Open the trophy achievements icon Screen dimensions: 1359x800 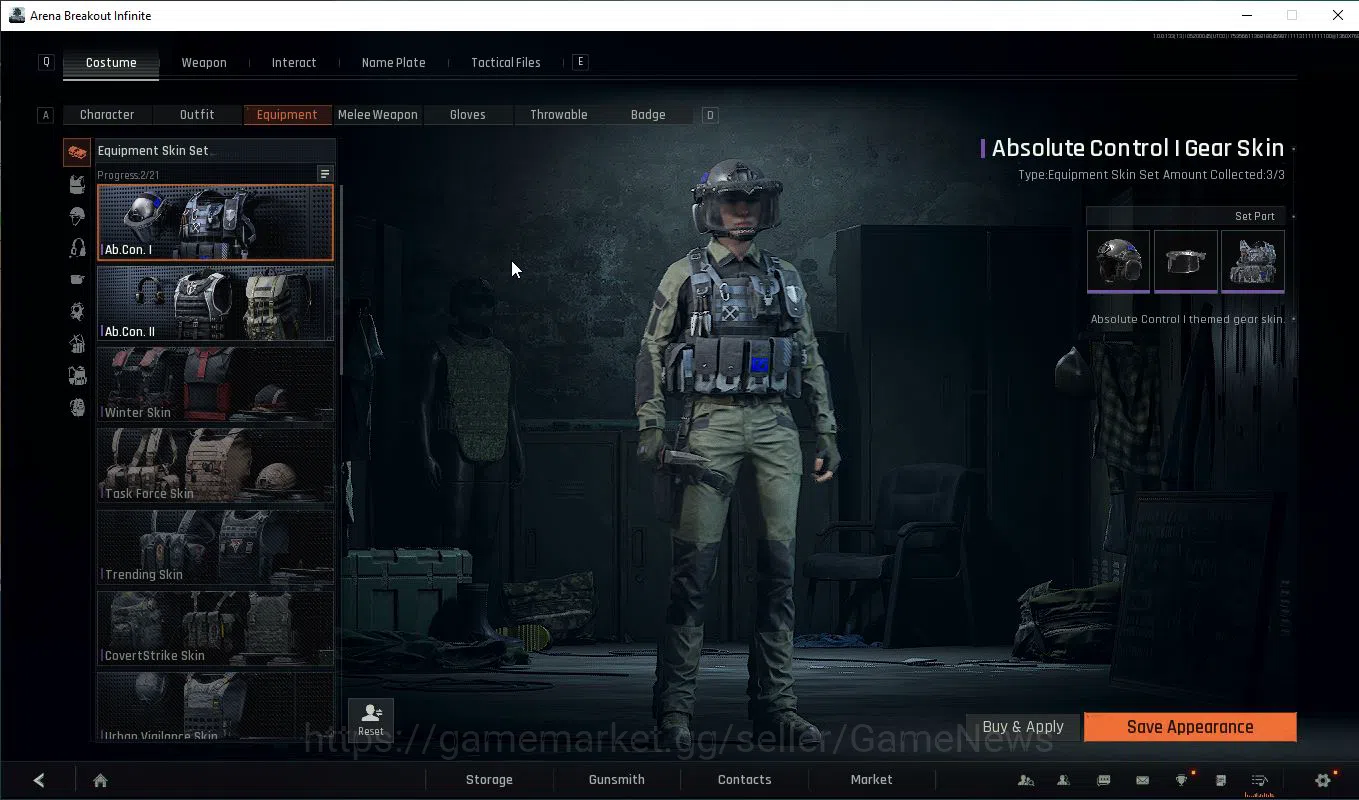pyautogui.click(x=1181, y=780)
